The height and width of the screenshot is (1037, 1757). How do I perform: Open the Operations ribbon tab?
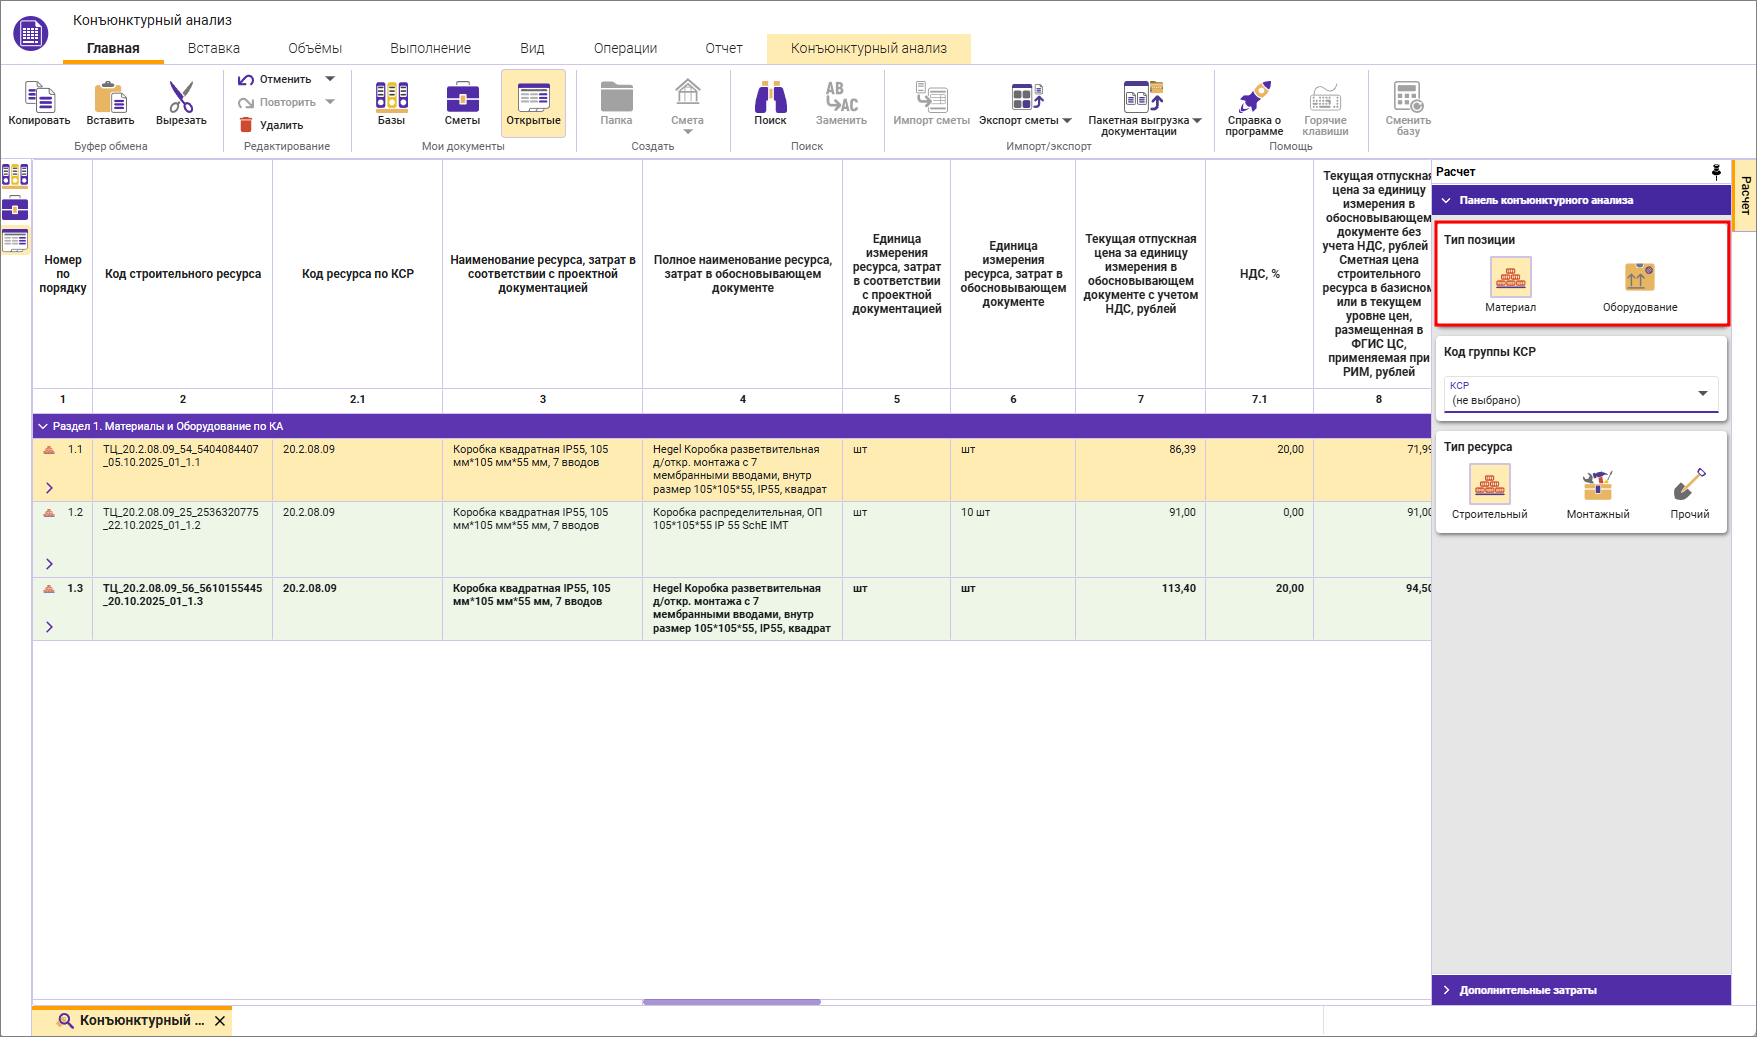625,48
